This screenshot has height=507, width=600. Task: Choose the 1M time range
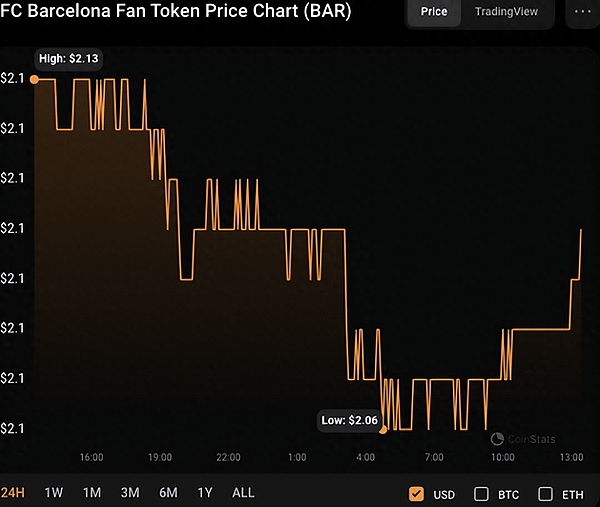[92, 493]
